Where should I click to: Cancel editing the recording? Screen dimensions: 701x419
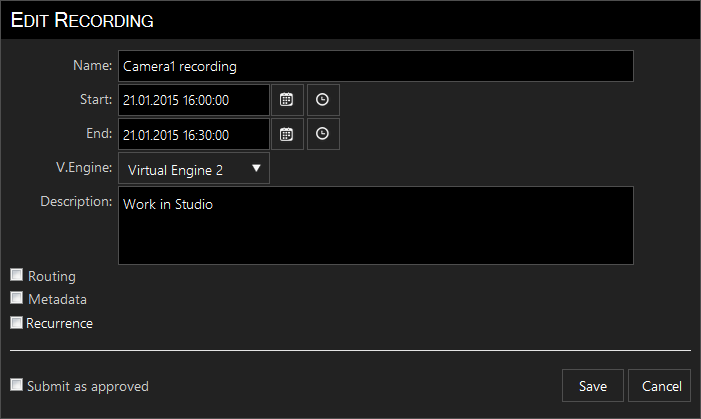click(x=659, y=385)
